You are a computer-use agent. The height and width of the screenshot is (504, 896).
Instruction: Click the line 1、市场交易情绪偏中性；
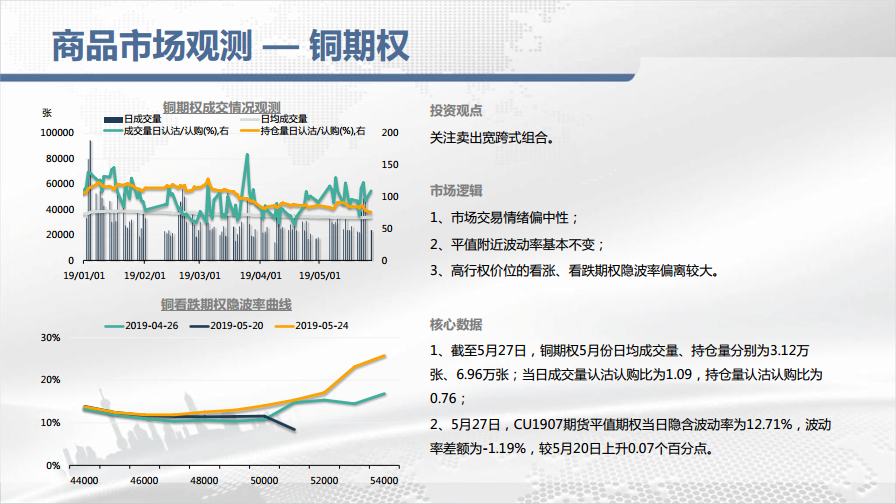click(505, 218)
